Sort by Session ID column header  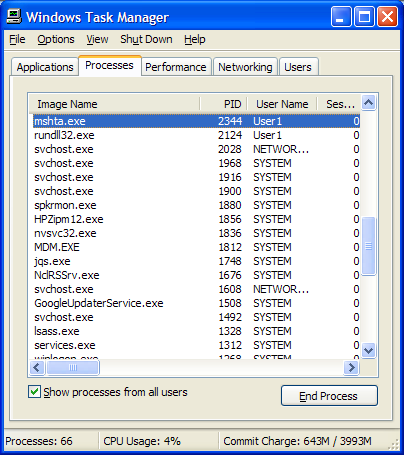[339, 104]
